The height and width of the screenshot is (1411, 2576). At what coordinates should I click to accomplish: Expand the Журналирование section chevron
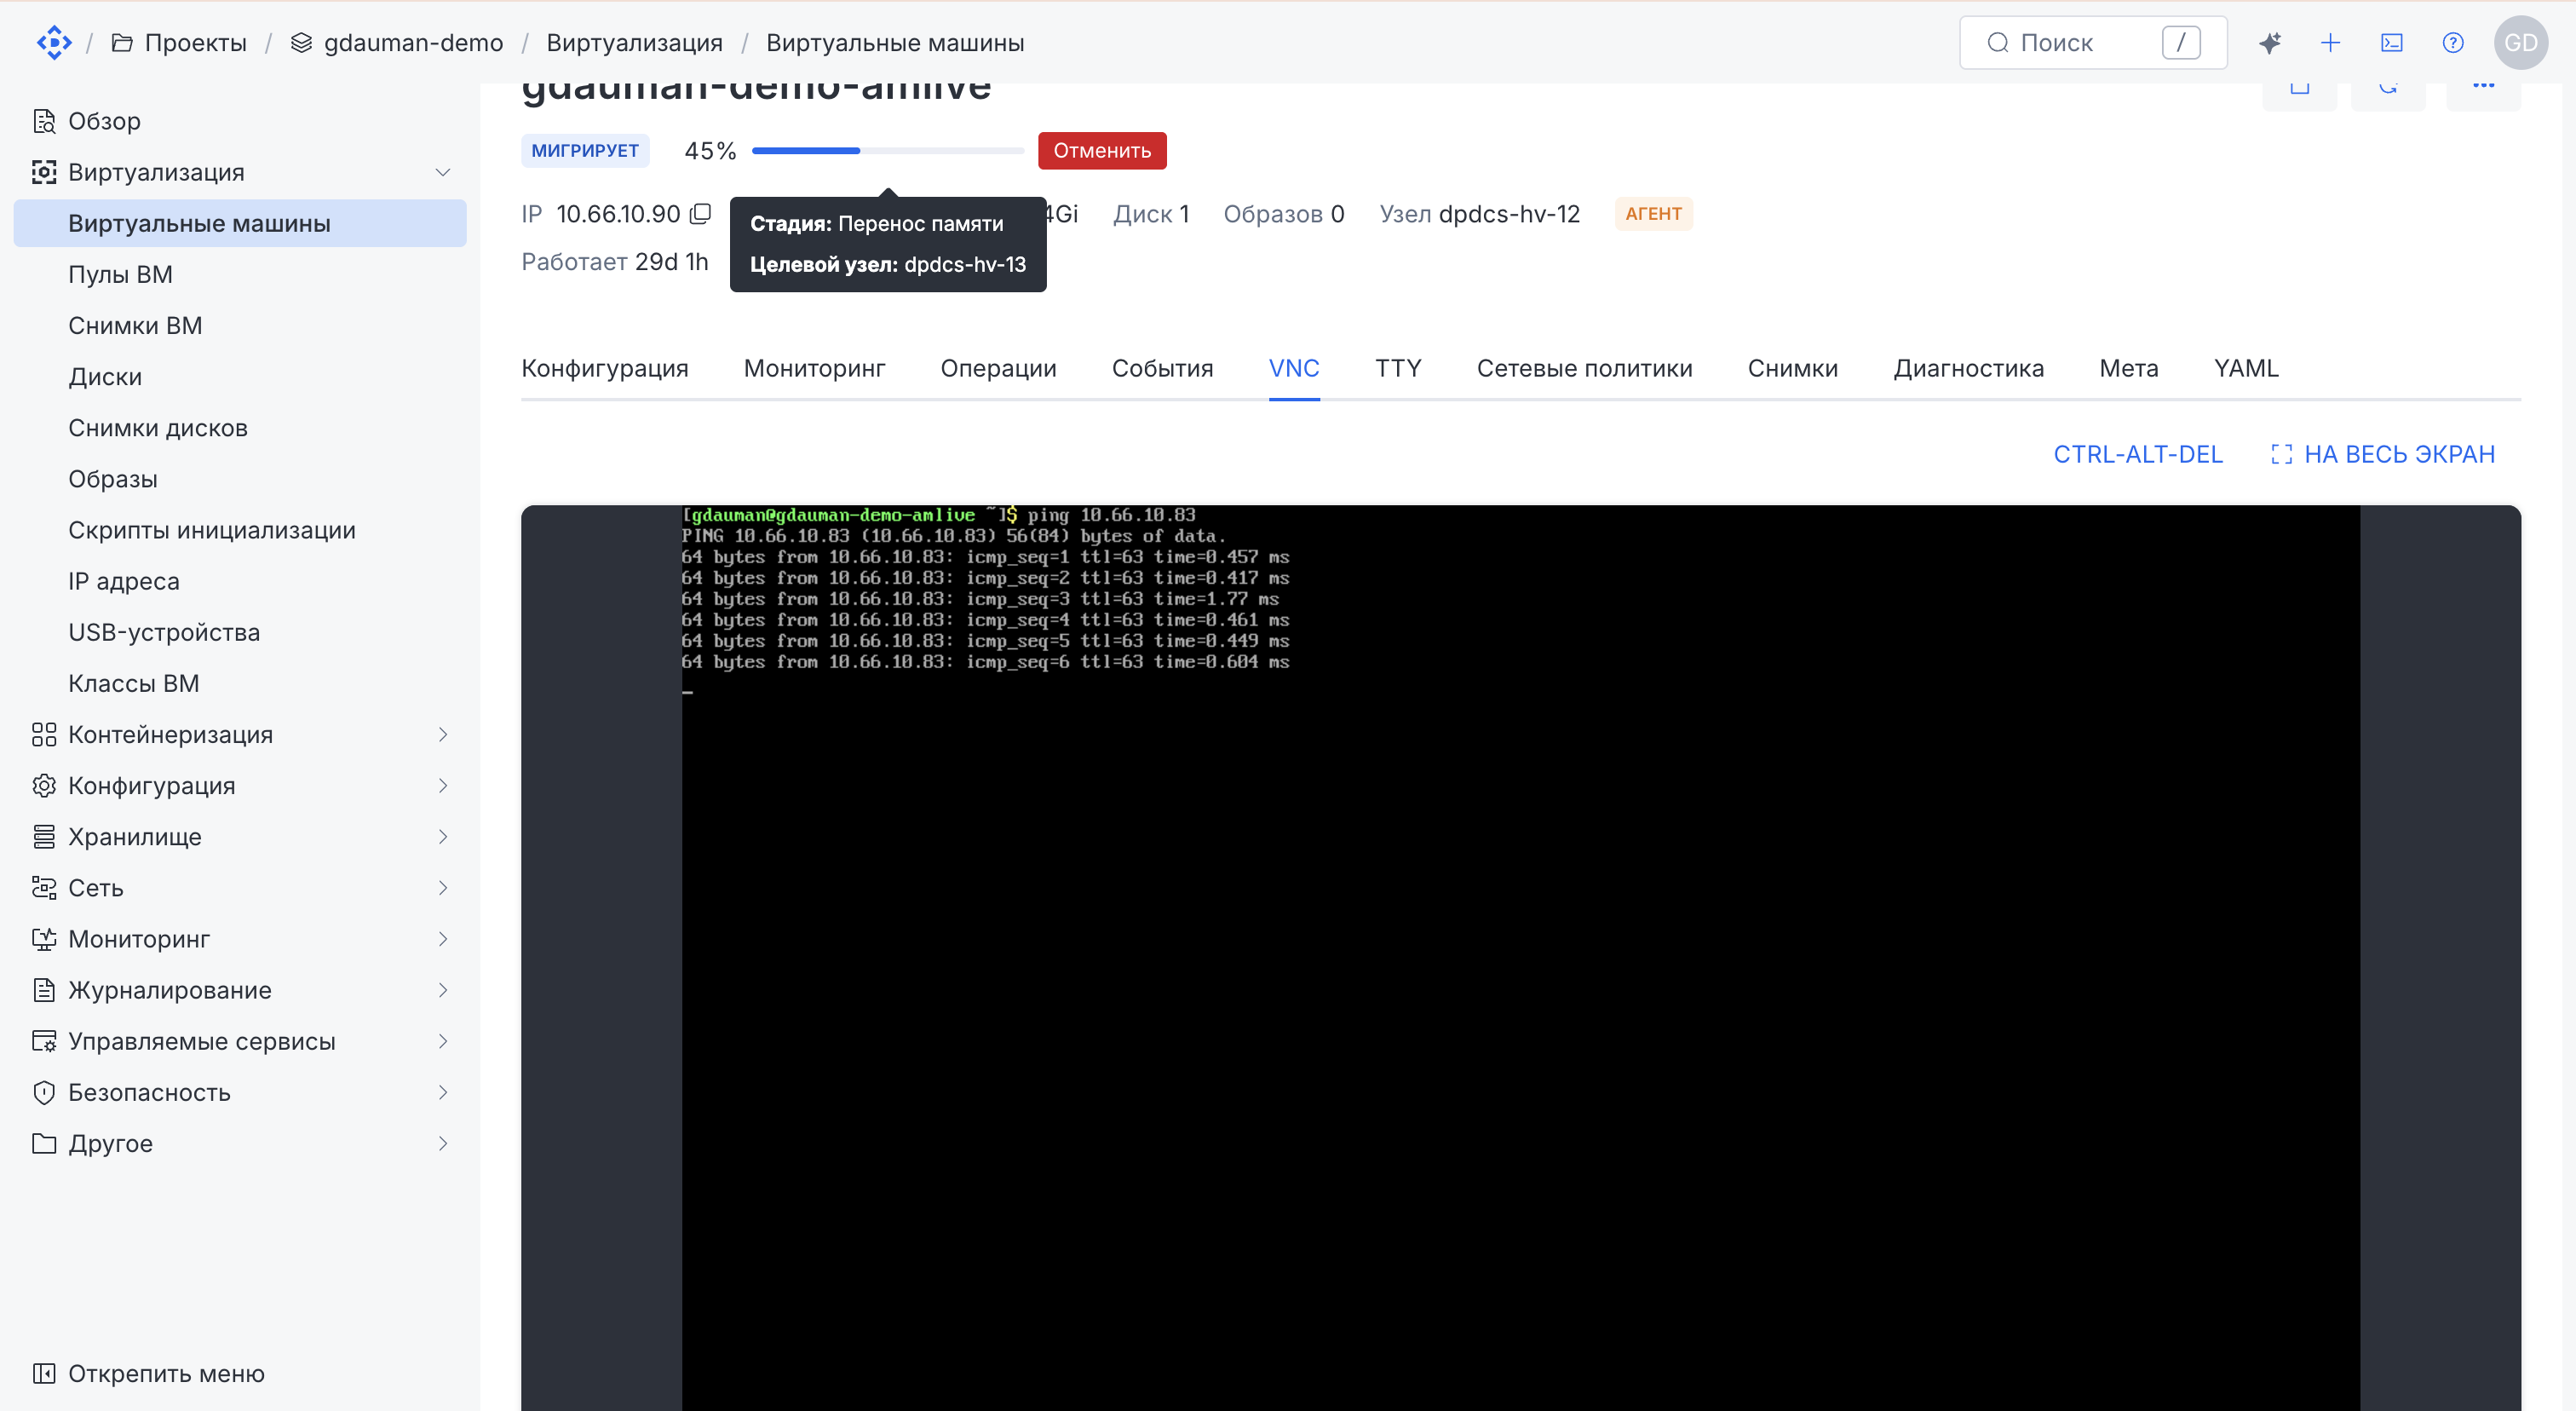[442, 990]
